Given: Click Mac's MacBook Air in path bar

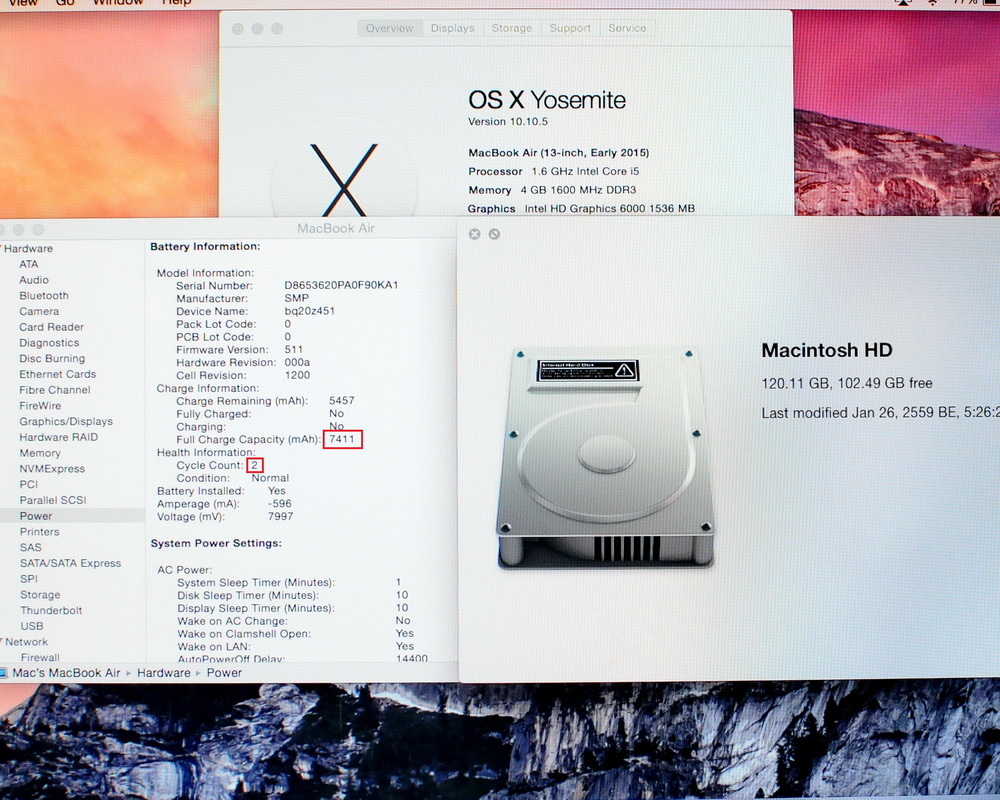Looking at the screenshot, I should [66, 672].
